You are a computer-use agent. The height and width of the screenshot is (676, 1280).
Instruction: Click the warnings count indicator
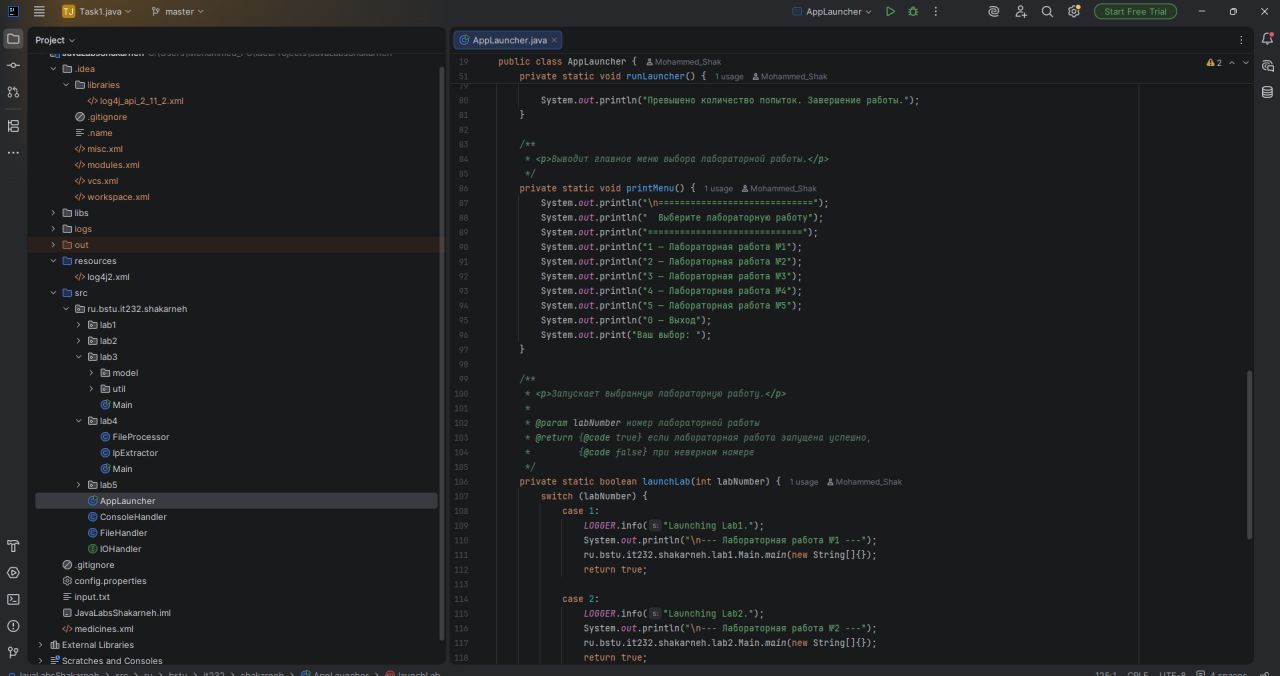click(1214, 62)
